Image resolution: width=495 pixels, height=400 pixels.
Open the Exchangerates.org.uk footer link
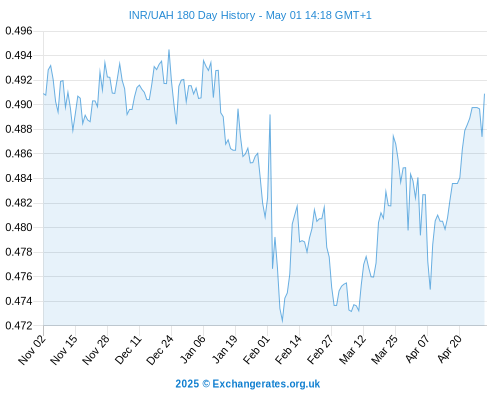point(266,384)
